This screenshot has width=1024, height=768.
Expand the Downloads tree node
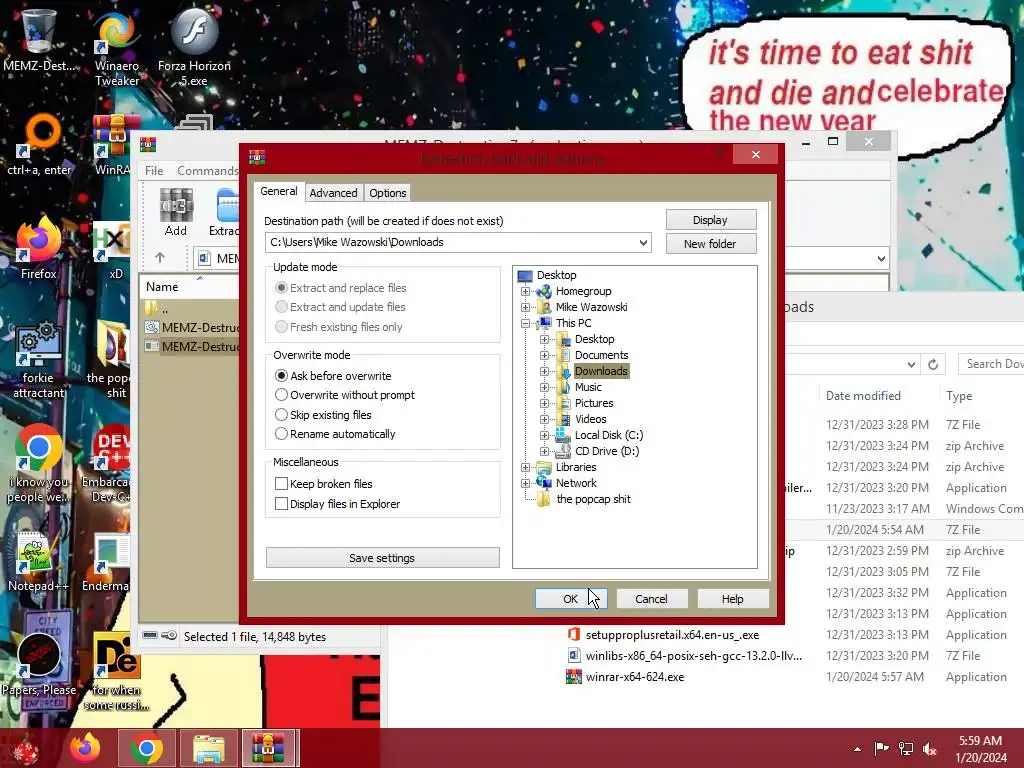tap(544, 371)
